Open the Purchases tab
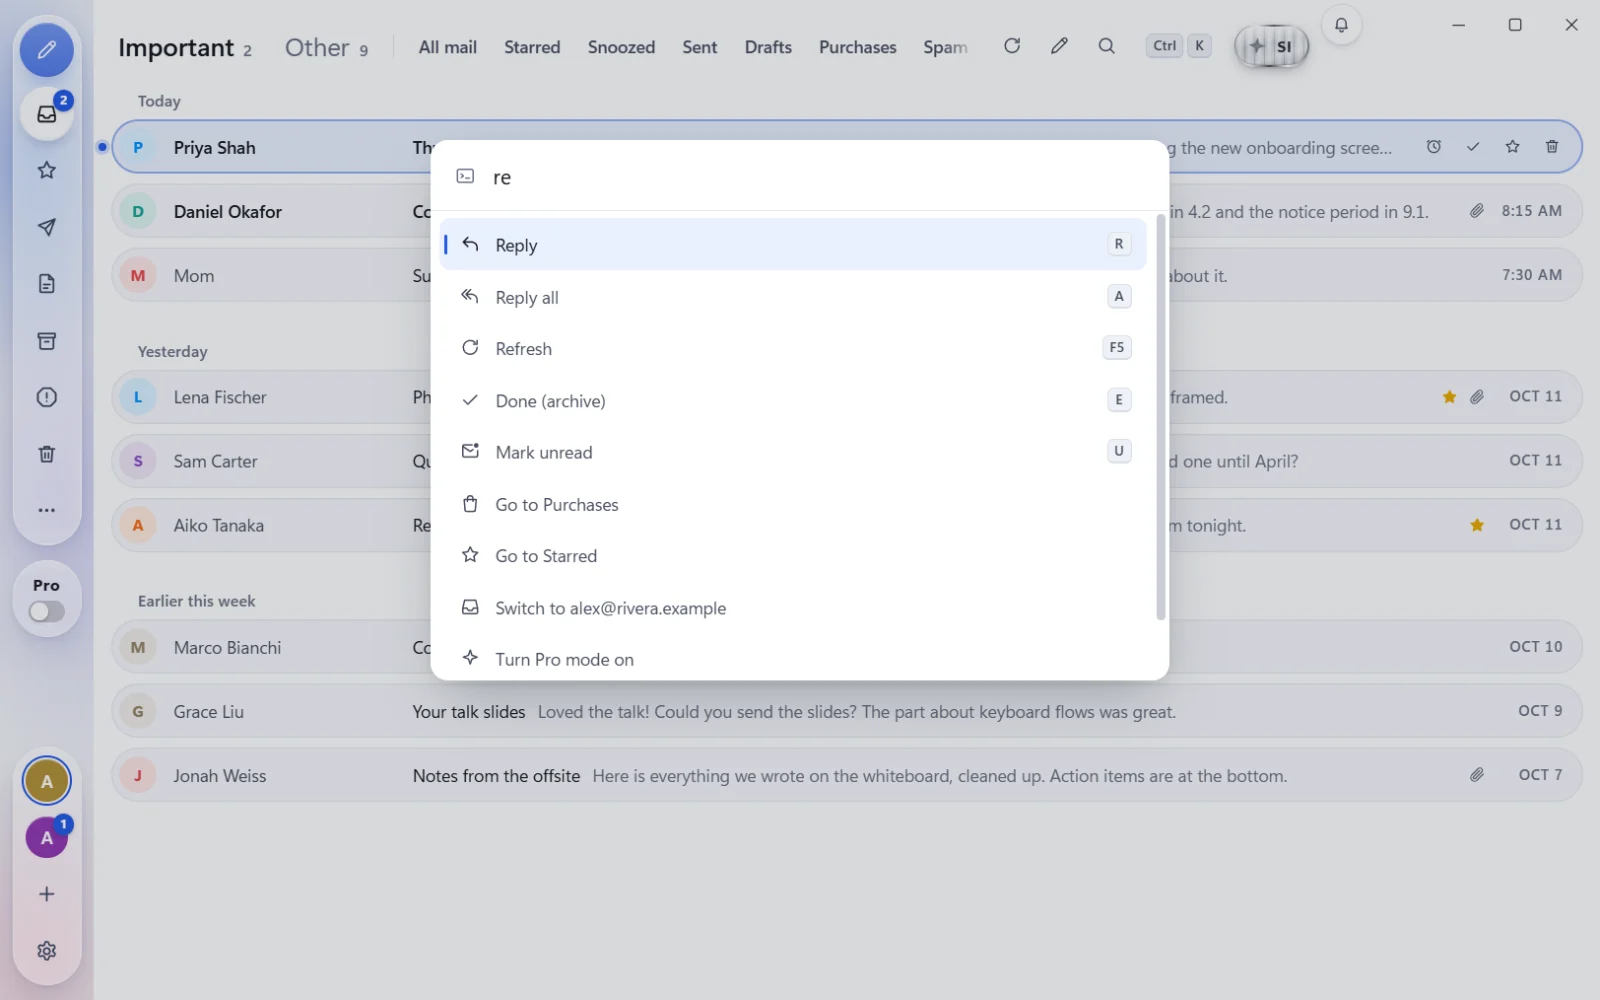1600x1000 pixels. [x=857, y=47]
